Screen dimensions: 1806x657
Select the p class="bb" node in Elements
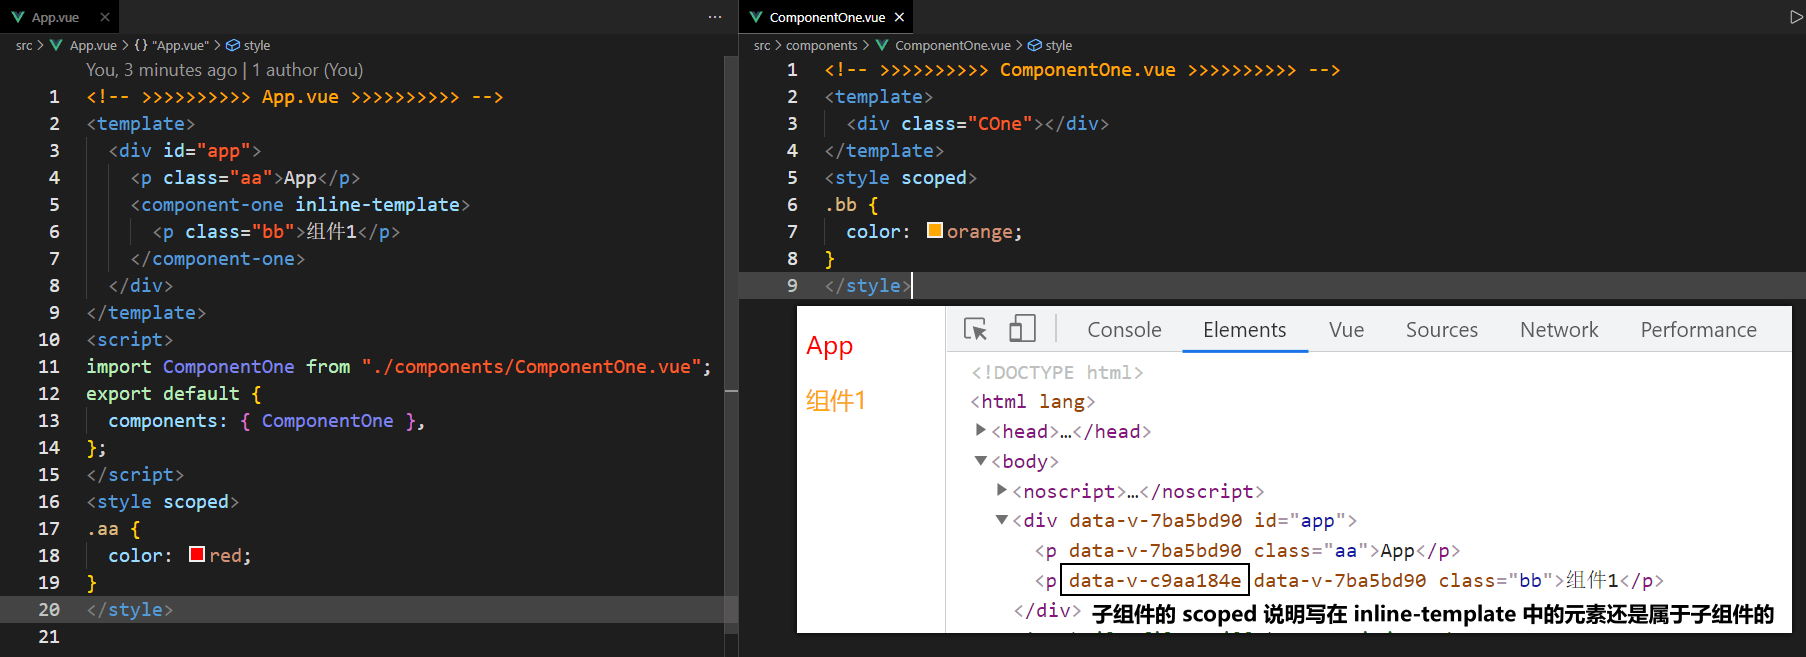click(x=1349, y=580)
